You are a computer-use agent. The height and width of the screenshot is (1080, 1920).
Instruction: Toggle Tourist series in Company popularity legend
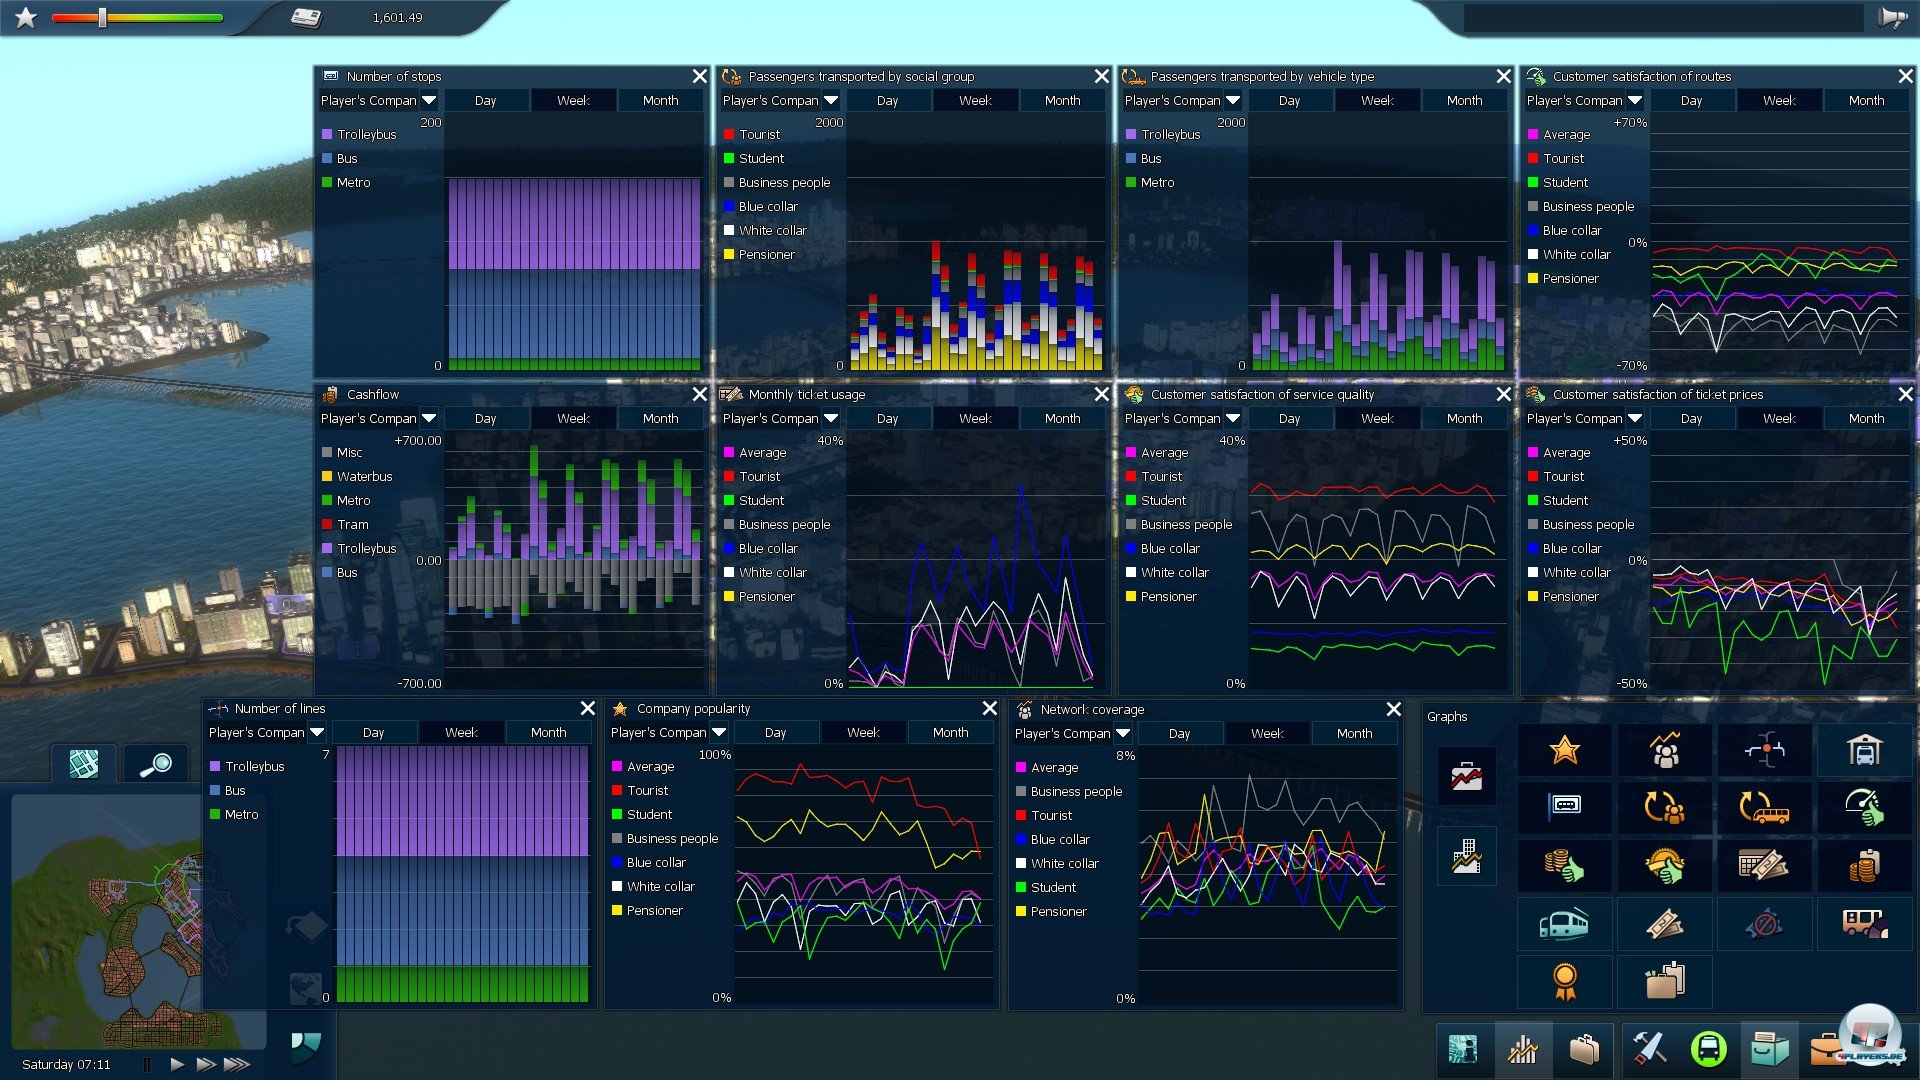click(647, 791)
